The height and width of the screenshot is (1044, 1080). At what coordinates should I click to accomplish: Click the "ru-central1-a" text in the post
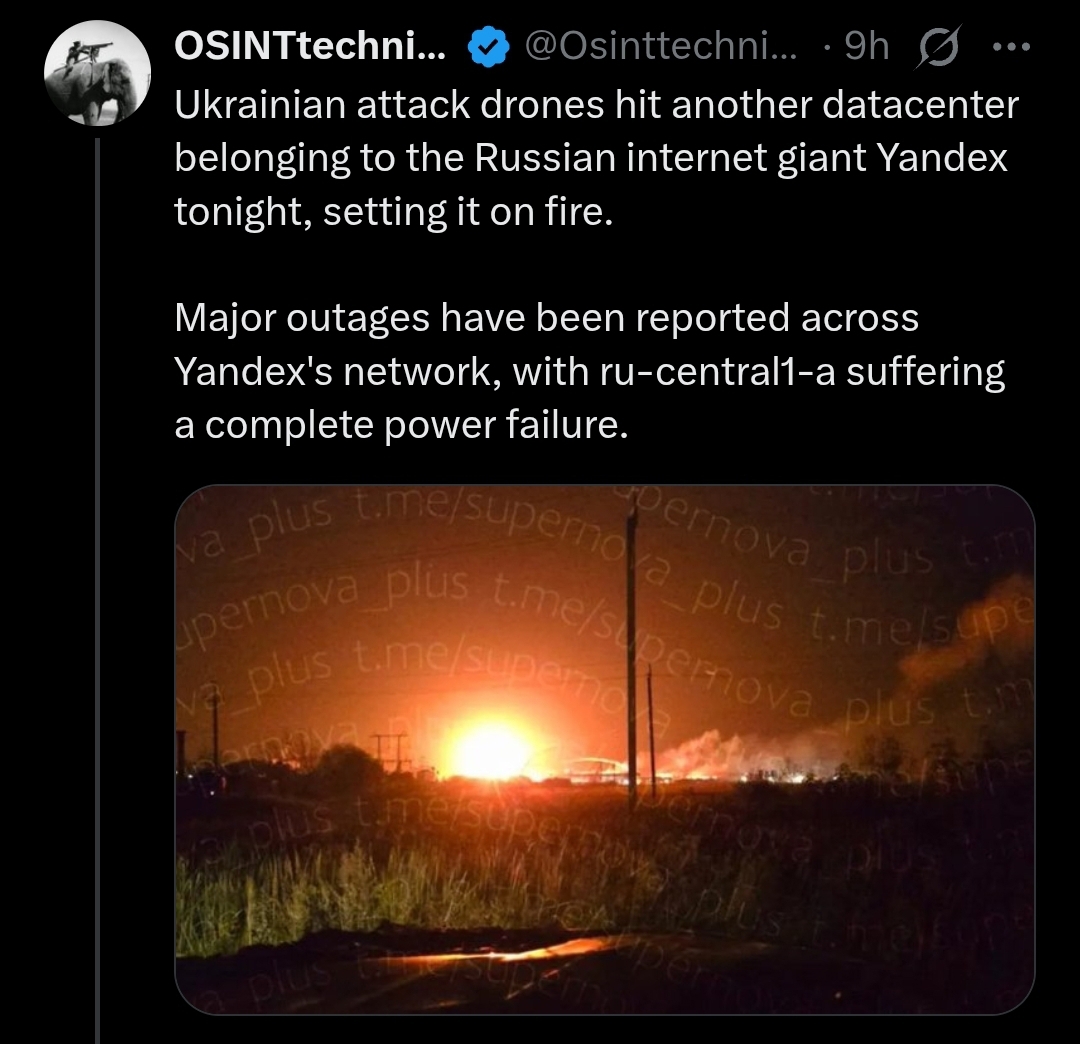pyautogui.click(x=717, y=372)
